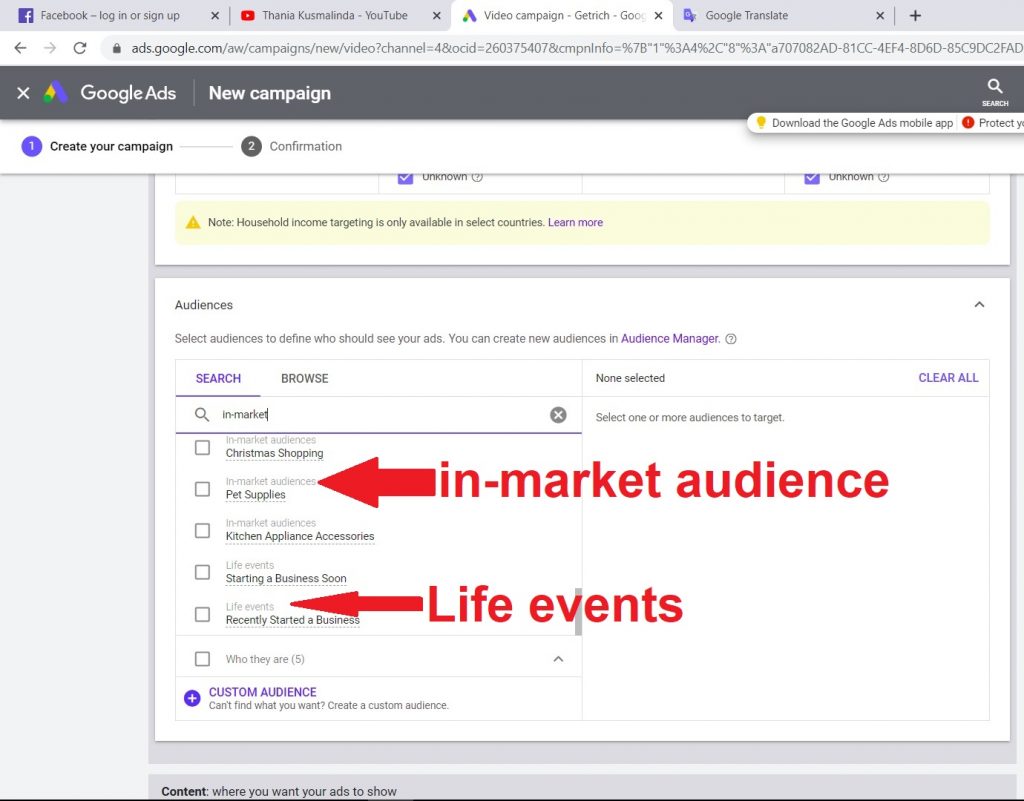Go back using browser back arrow
Viewport: 1024px width, 801px height.
(20, 48)
